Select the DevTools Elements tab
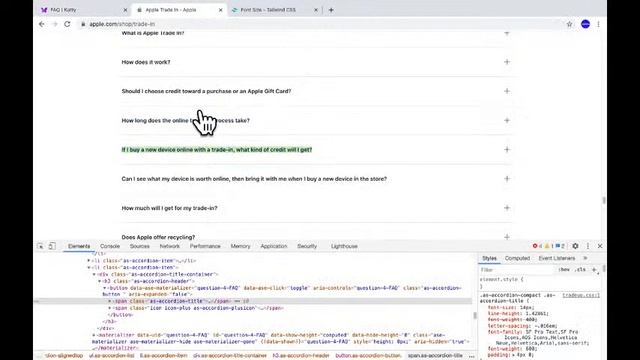Image resolution: width=640 pixels, height=360 pixels. pos(79,246)
